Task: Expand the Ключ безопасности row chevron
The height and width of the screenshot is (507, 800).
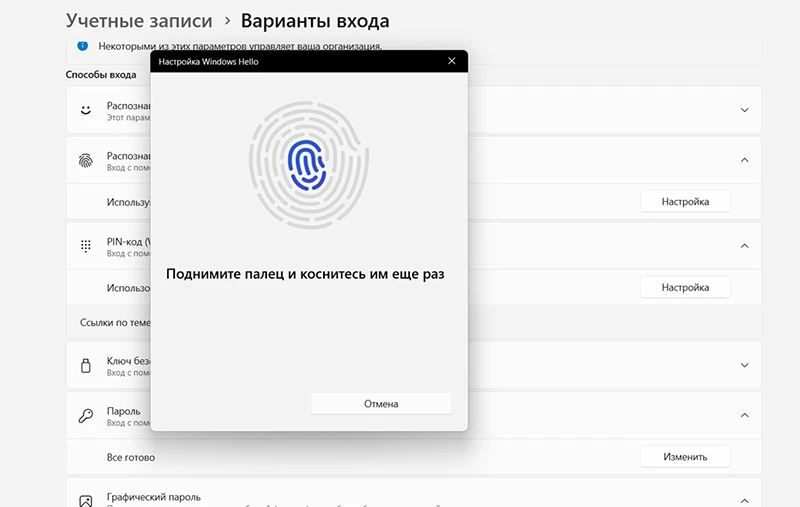Action: [x=744, y=365]
